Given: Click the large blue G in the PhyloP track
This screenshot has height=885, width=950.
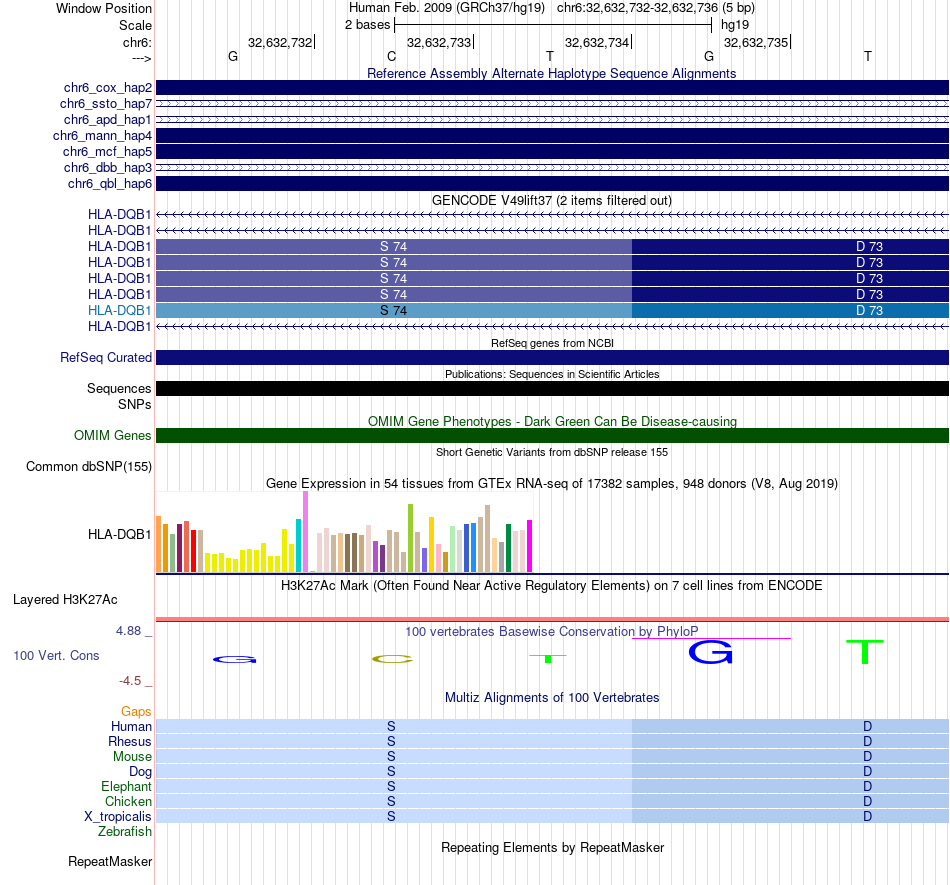Looking at the screenshot, I should click(x=711, y=652).
